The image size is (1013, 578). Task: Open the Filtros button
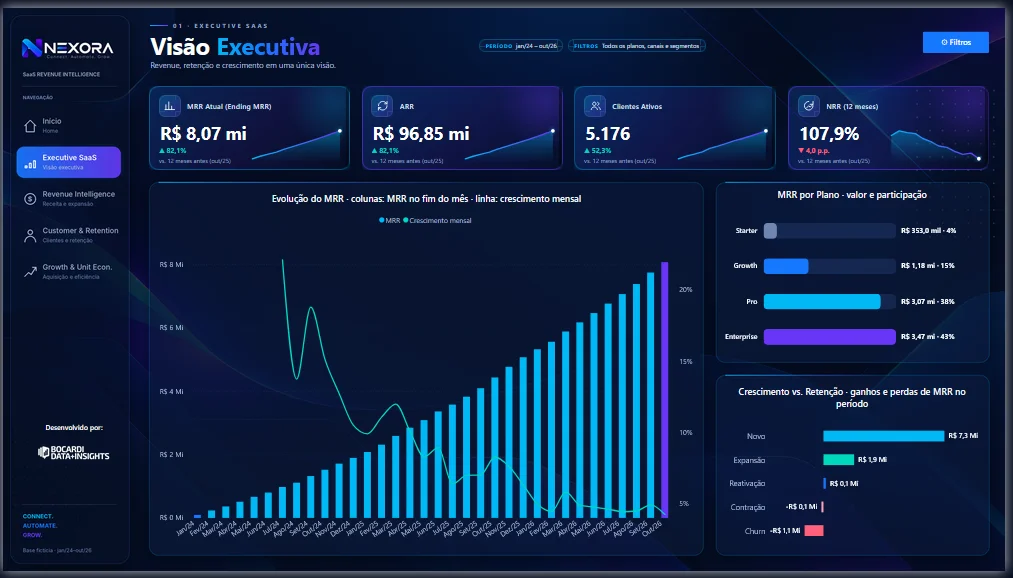pyautogui.click(x=956, y=42)
